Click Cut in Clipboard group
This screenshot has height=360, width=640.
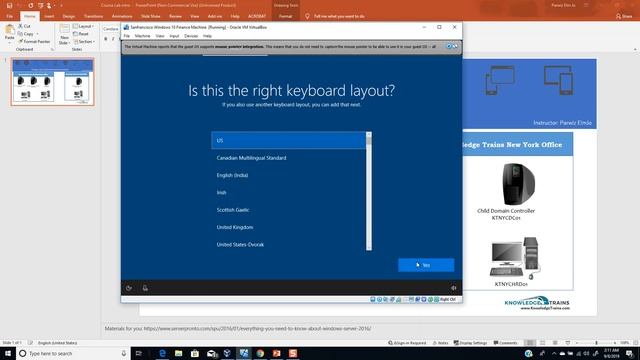(24, 26)
